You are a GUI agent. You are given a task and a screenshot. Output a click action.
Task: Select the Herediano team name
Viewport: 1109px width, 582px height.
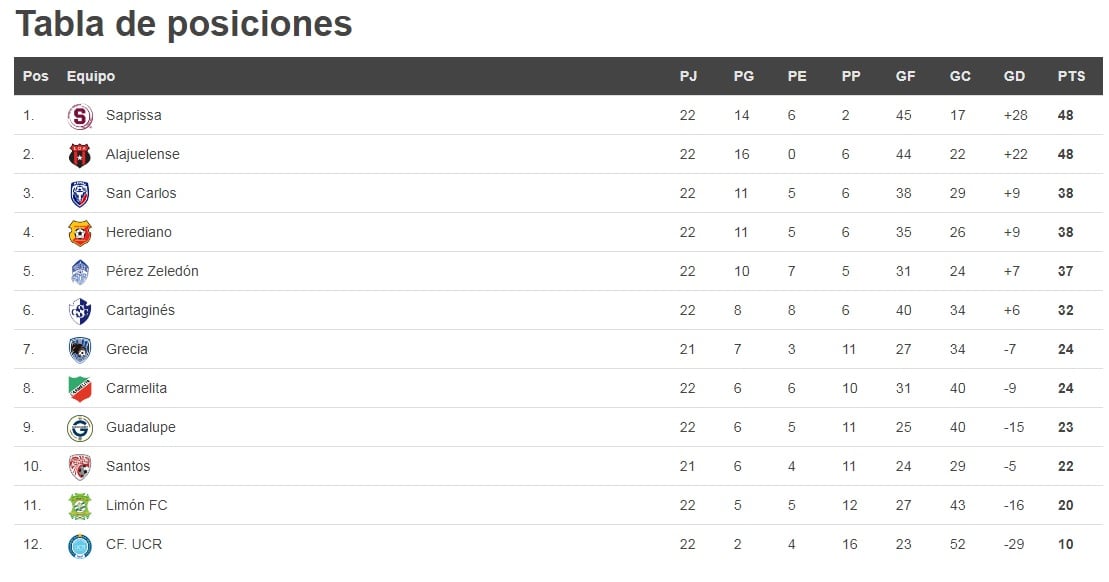tap(138, 232)
